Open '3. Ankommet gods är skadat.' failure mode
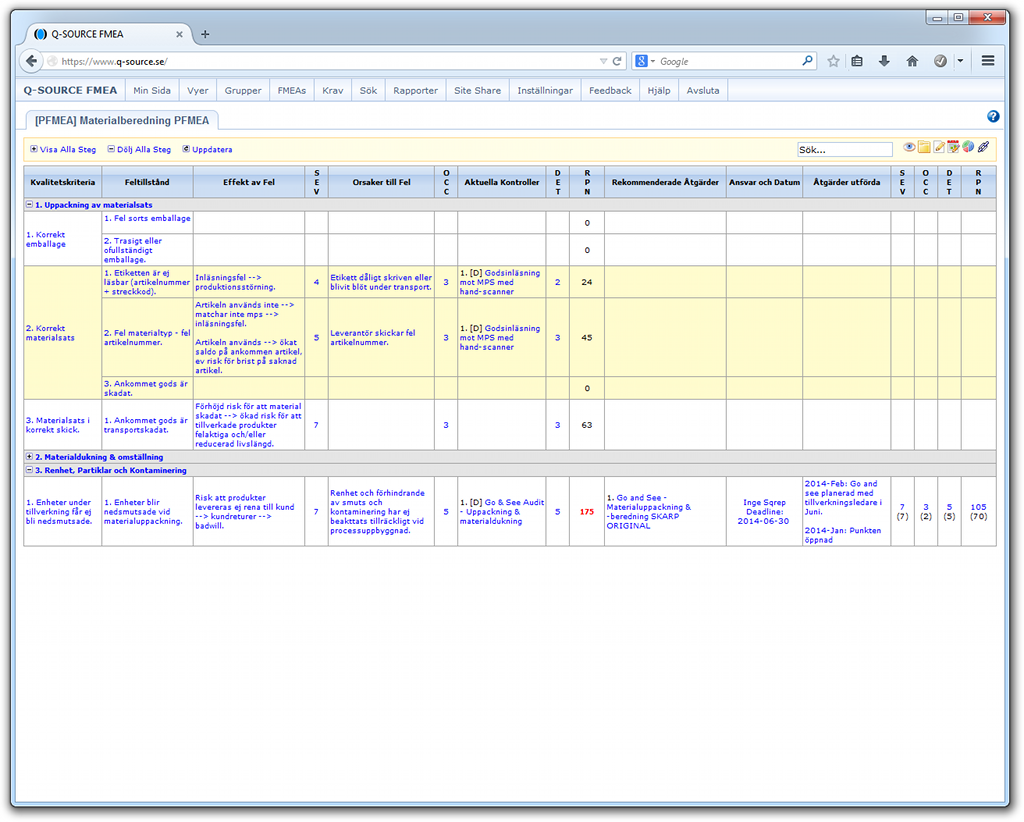 146,388
